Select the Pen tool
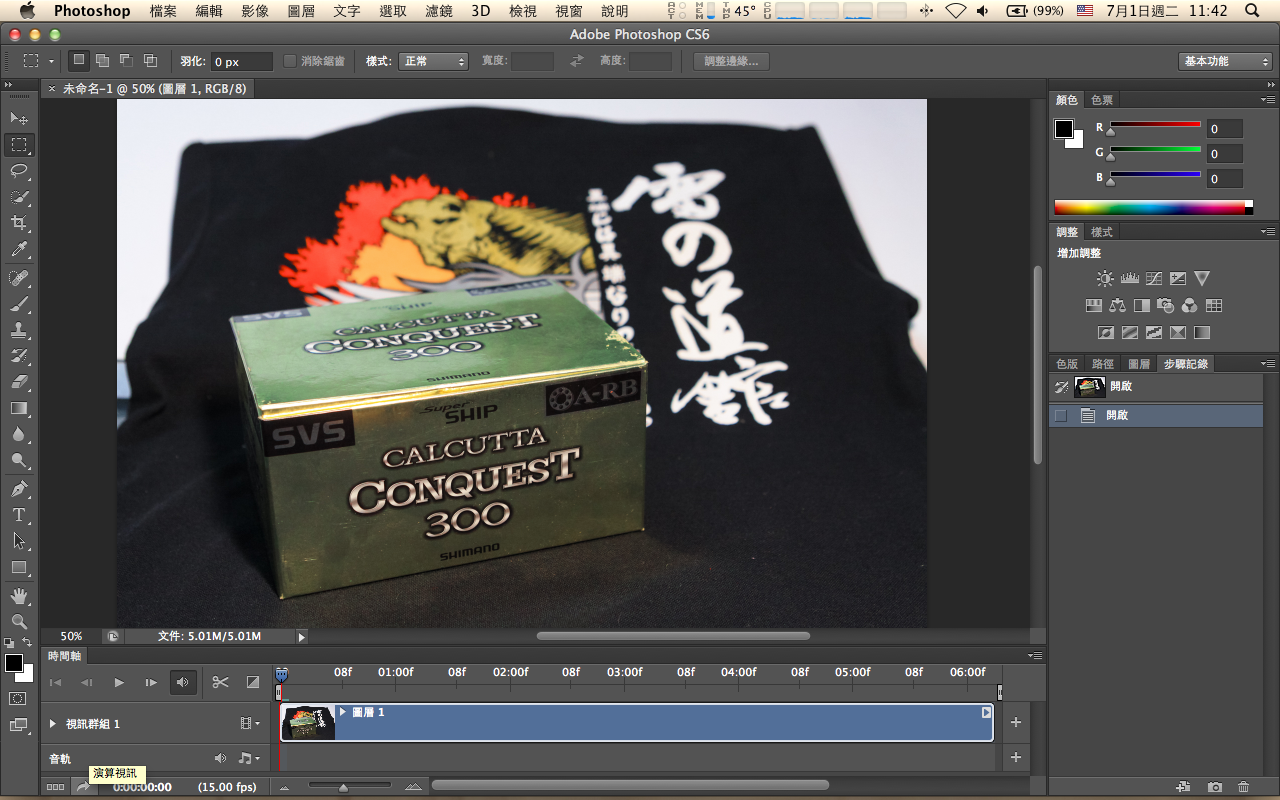 (19, 489)
